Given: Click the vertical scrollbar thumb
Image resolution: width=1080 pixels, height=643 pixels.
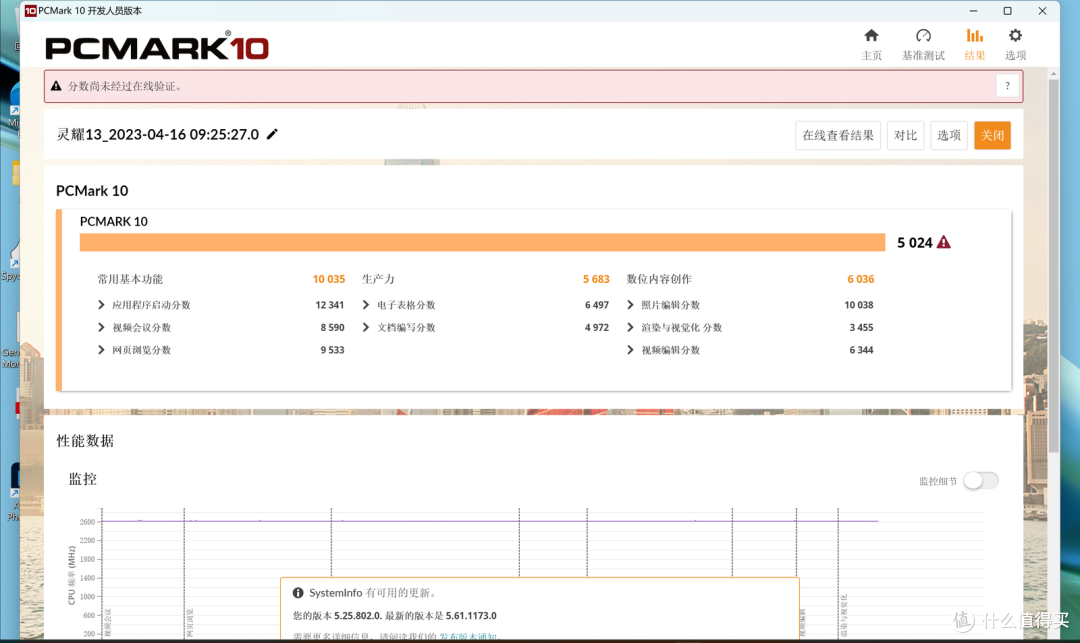Looking at the screenshot, I should [1054, 265].
